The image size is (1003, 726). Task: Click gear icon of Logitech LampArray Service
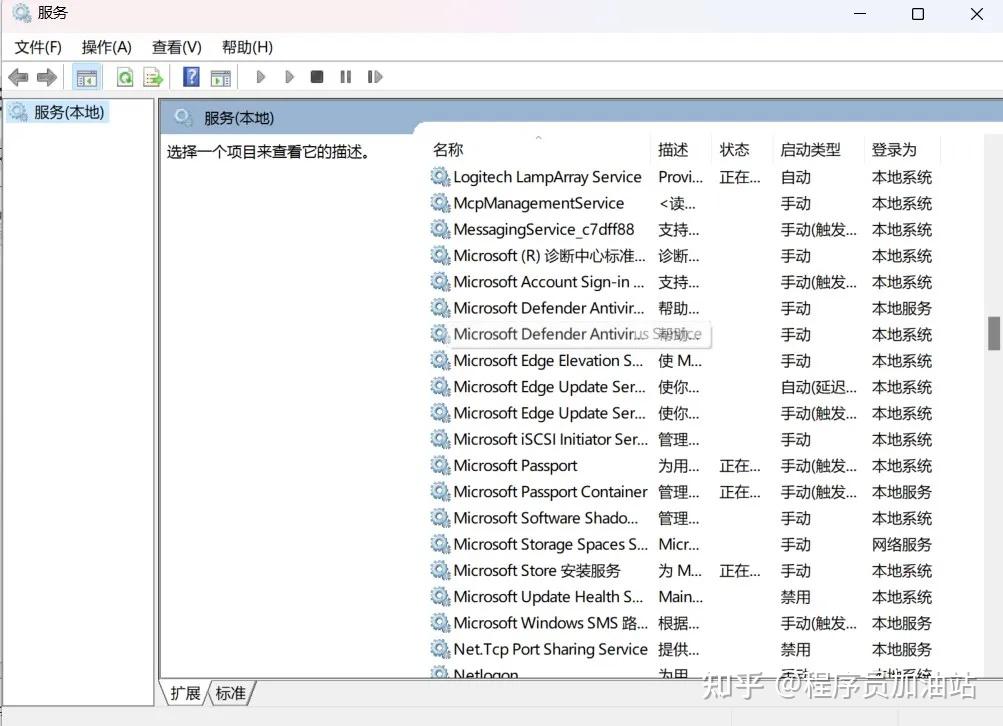pos(440,177)
